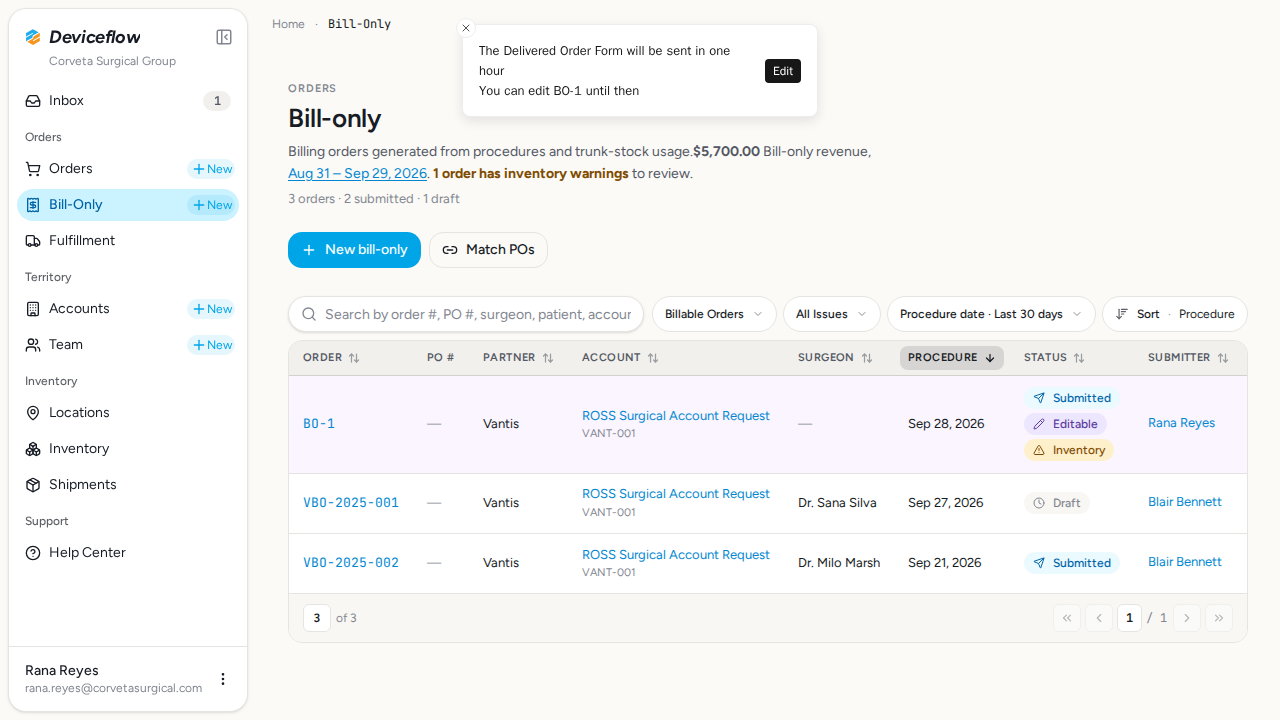This screenshot has height=720, width=1280.
Task: Go to the previous page arrow
Action: coord(1099,618)
